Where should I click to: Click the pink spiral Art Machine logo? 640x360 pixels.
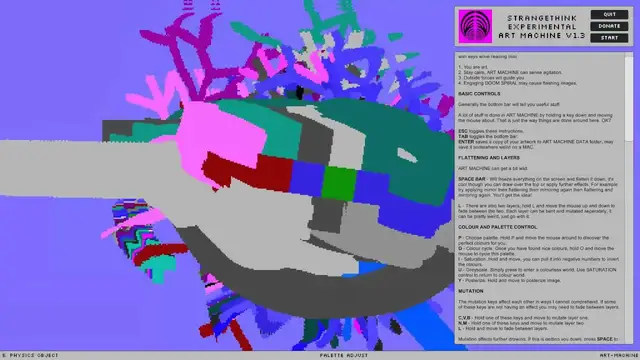coord(475,27)
